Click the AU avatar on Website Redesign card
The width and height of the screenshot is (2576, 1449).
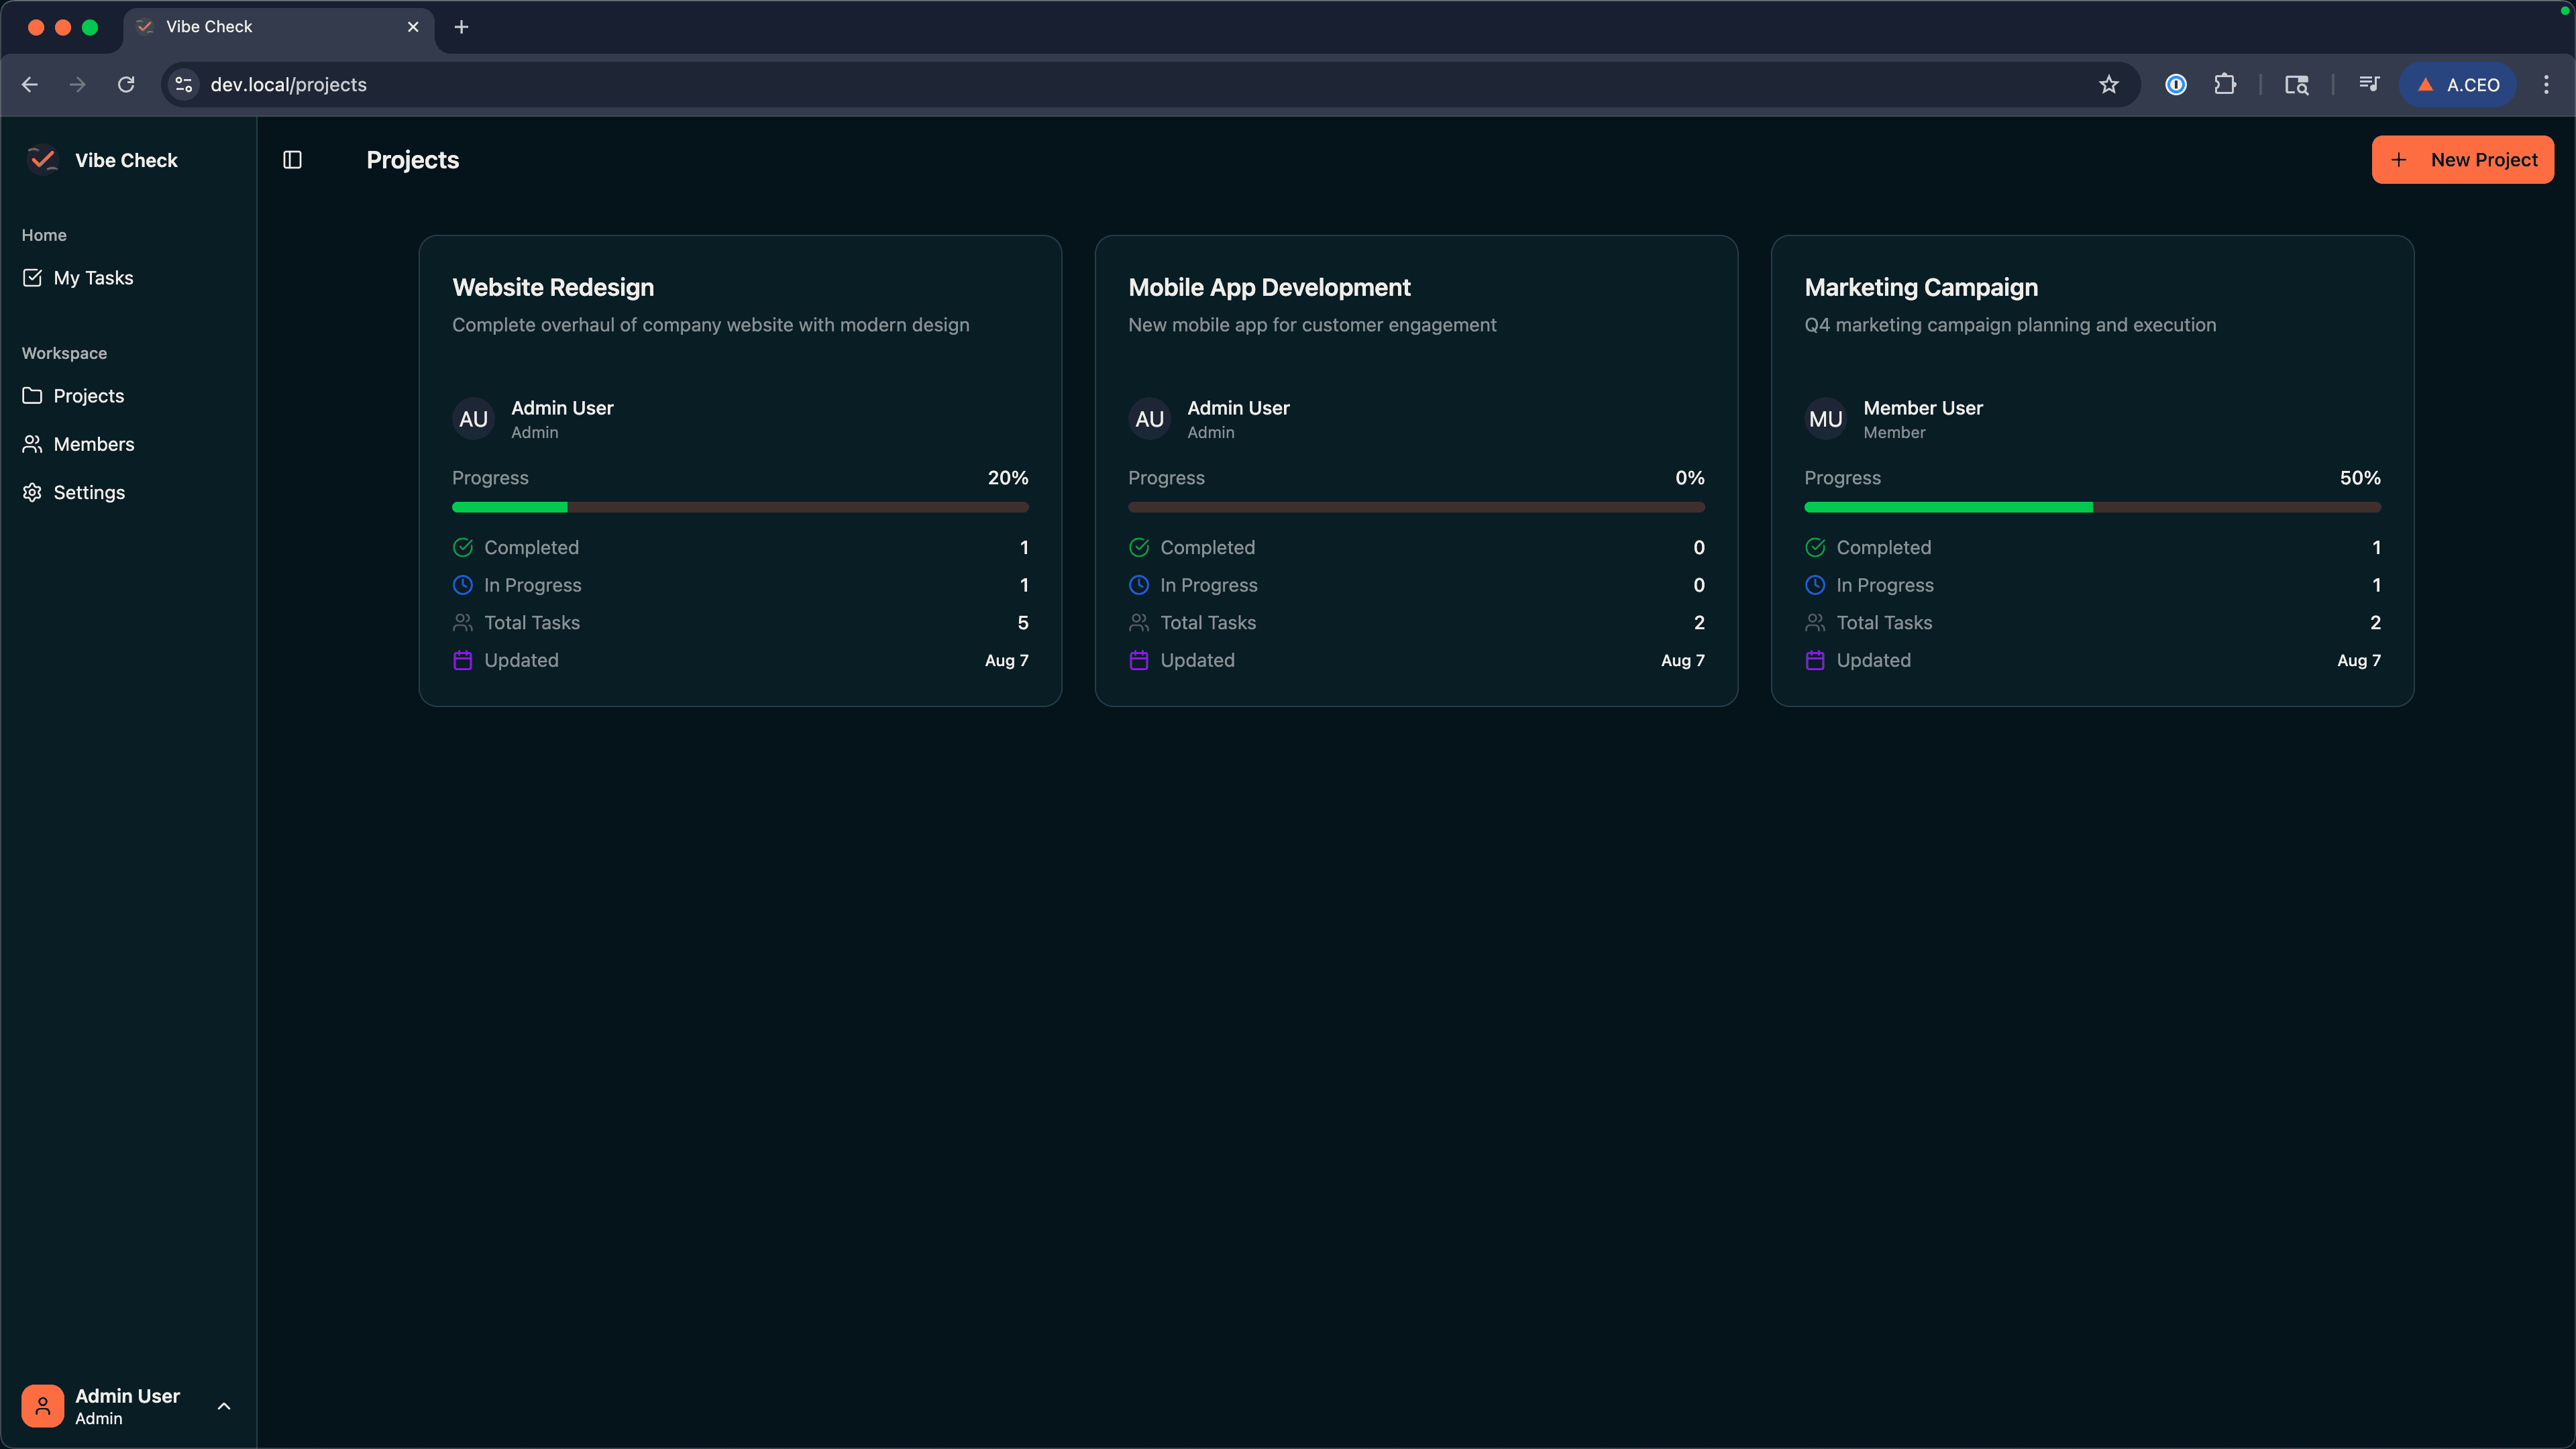[x=473, y=419]
